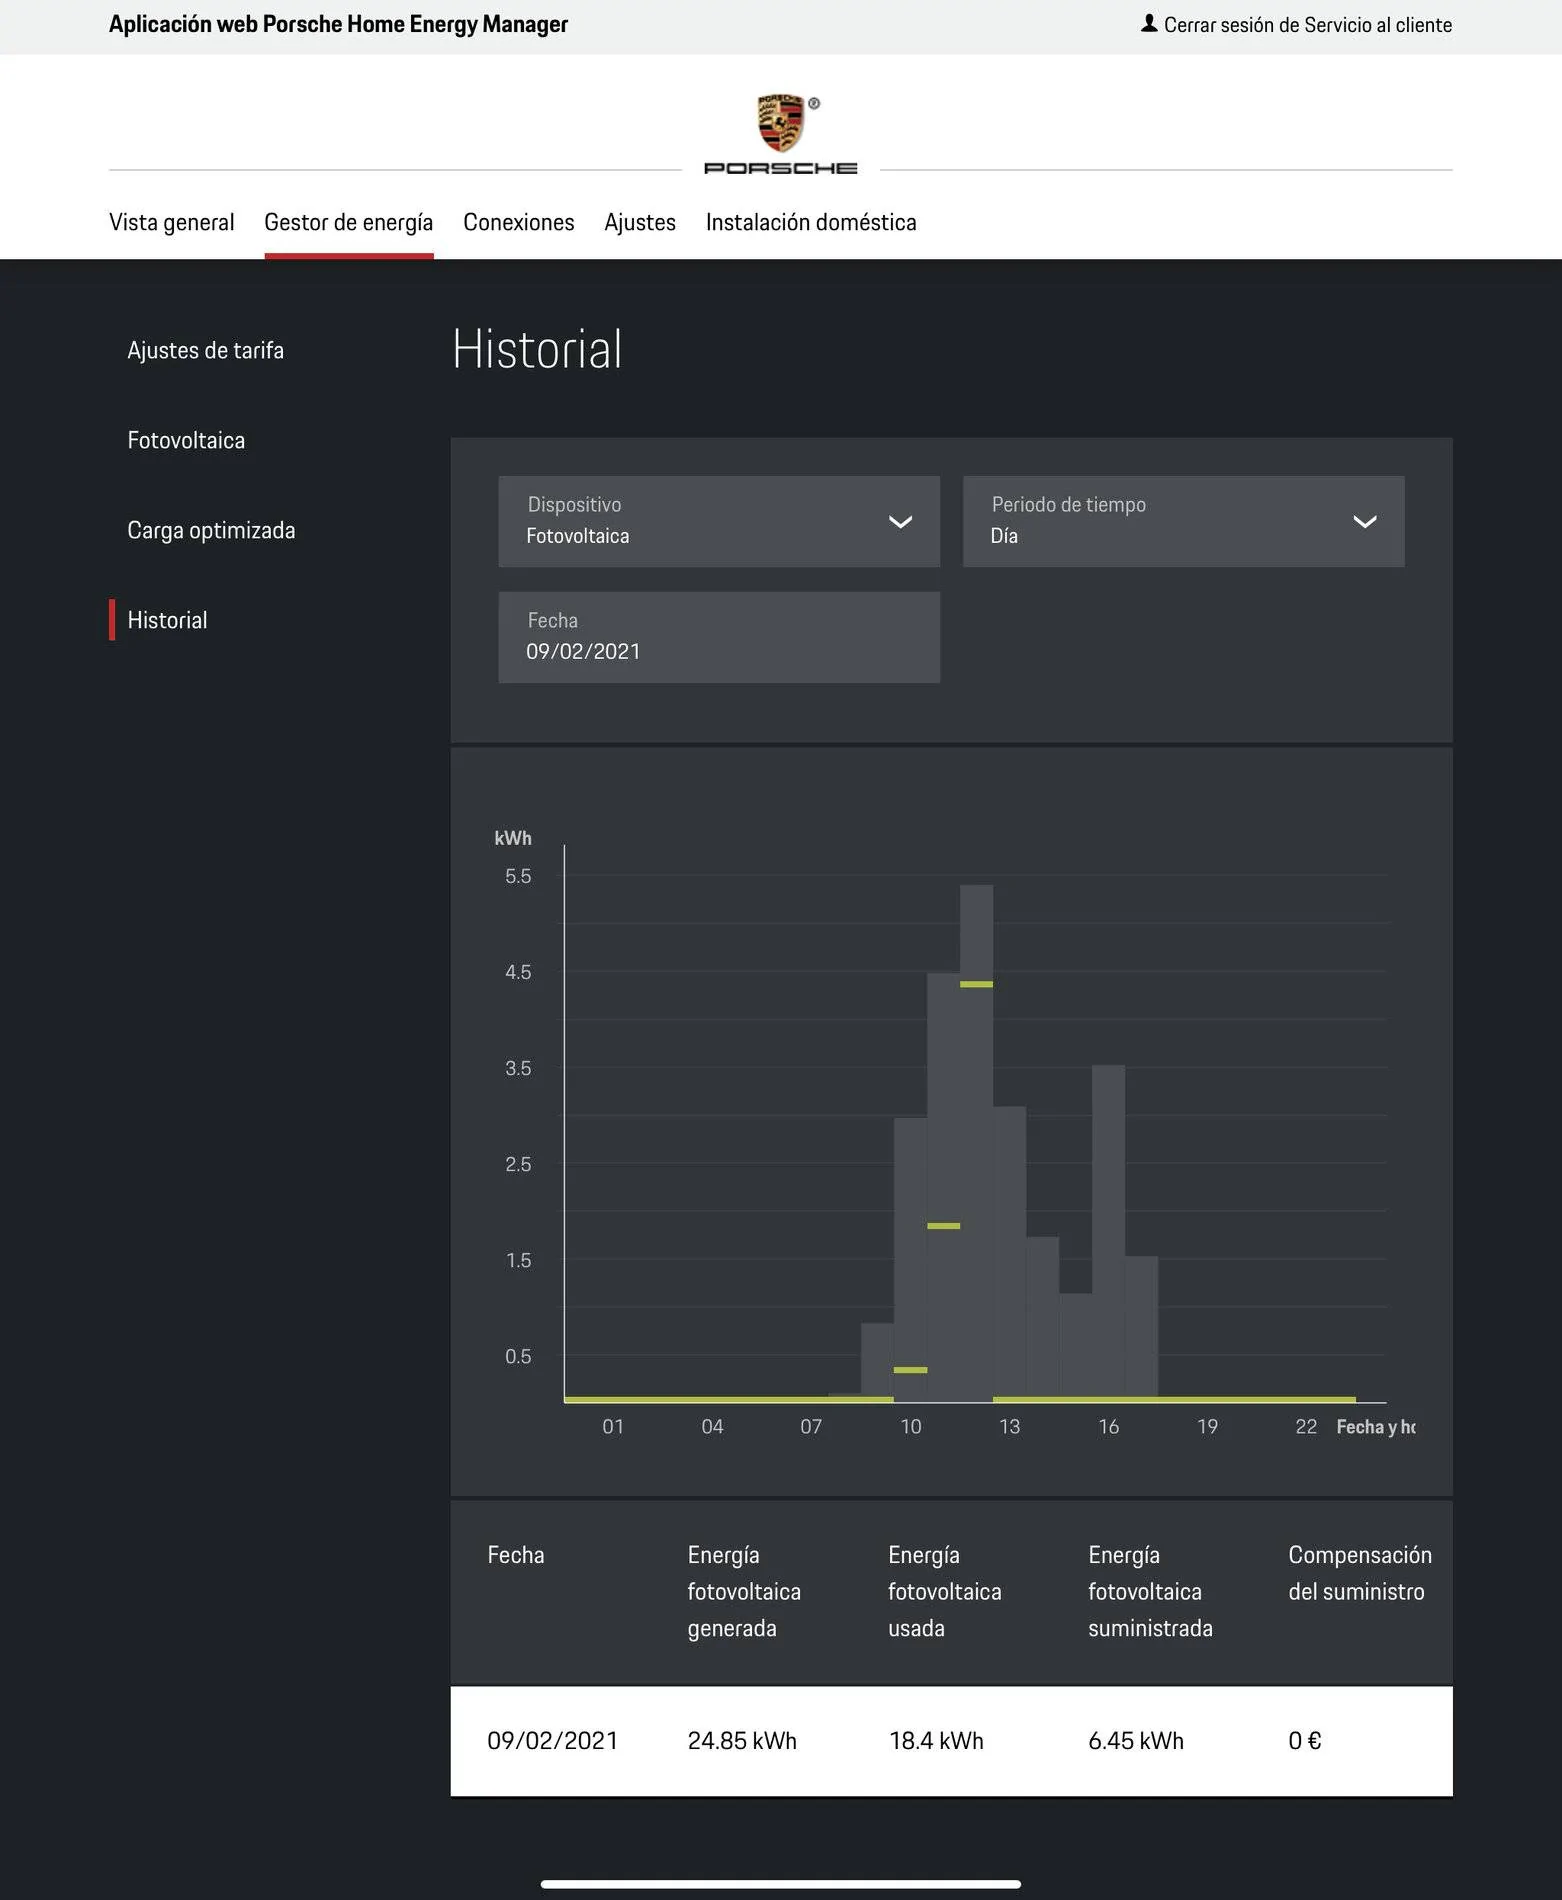Click the tallest bar in chart
Image resolution: width=1562 pixels, height=1900 pixels.
click(x=976, y=1143)
